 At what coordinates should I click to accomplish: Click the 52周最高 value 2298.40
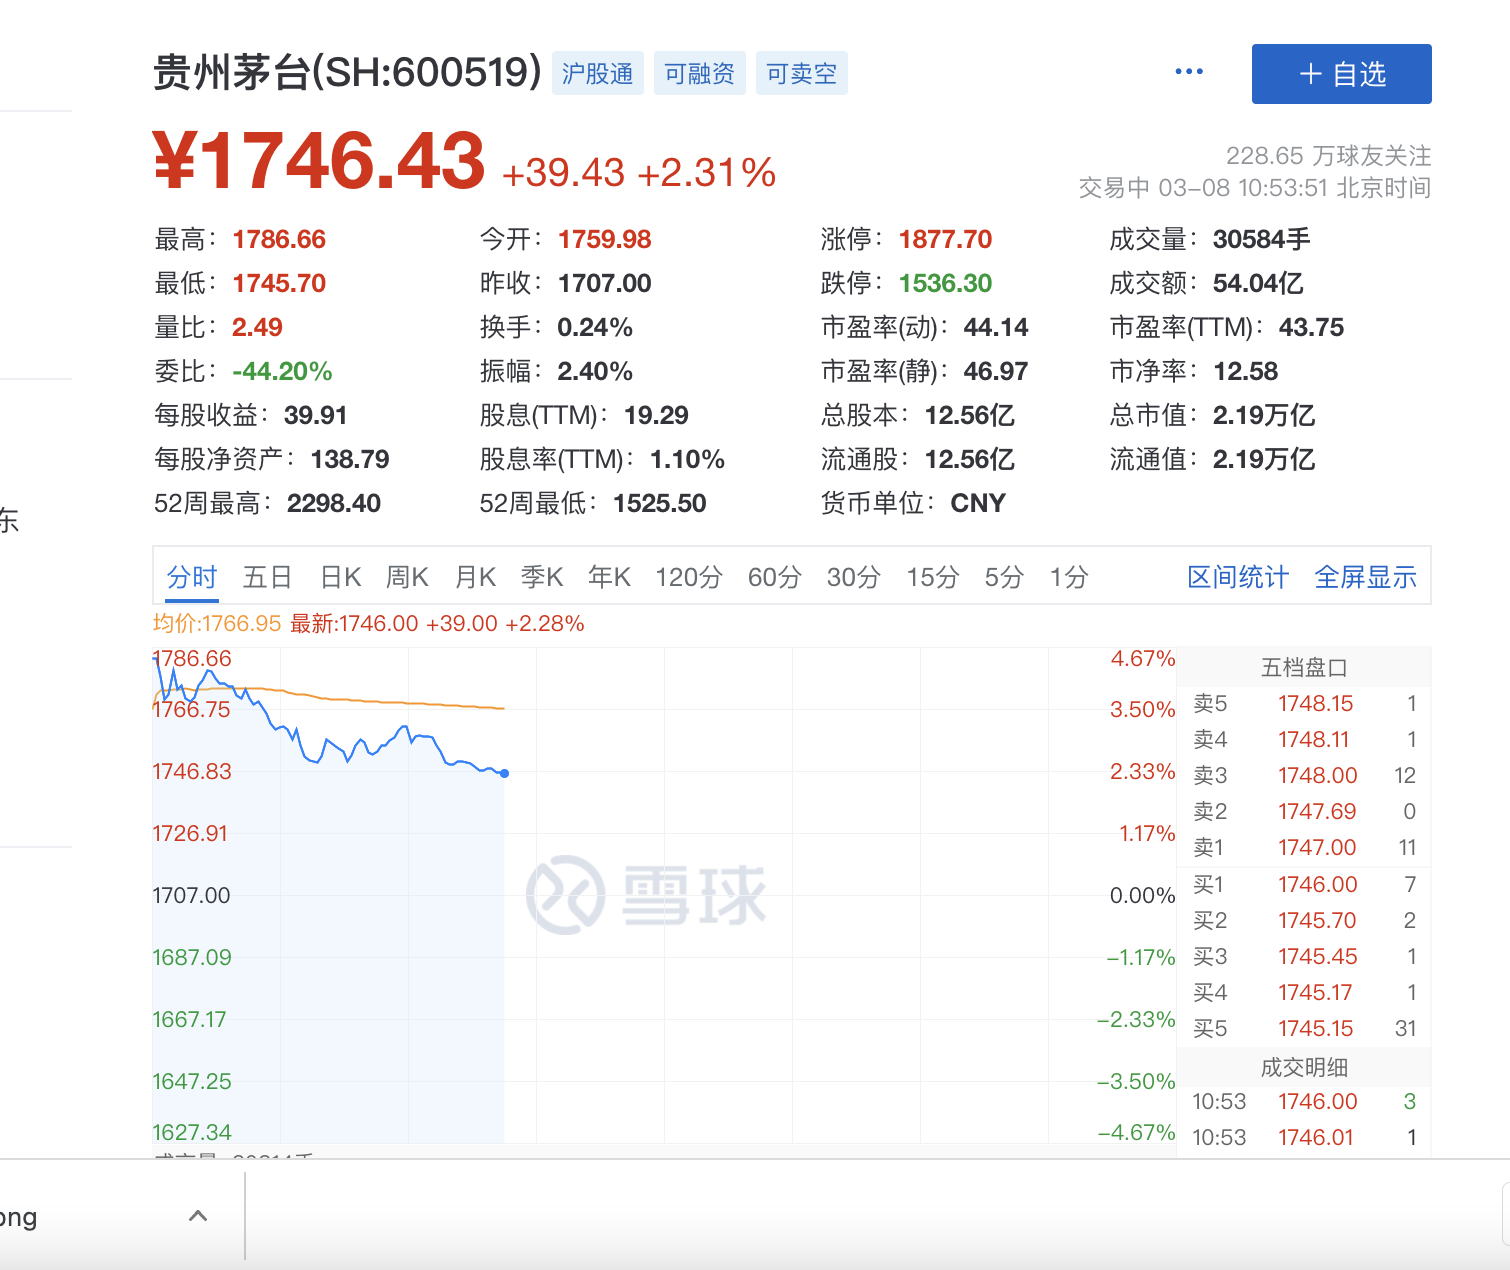tap(334, 503)
